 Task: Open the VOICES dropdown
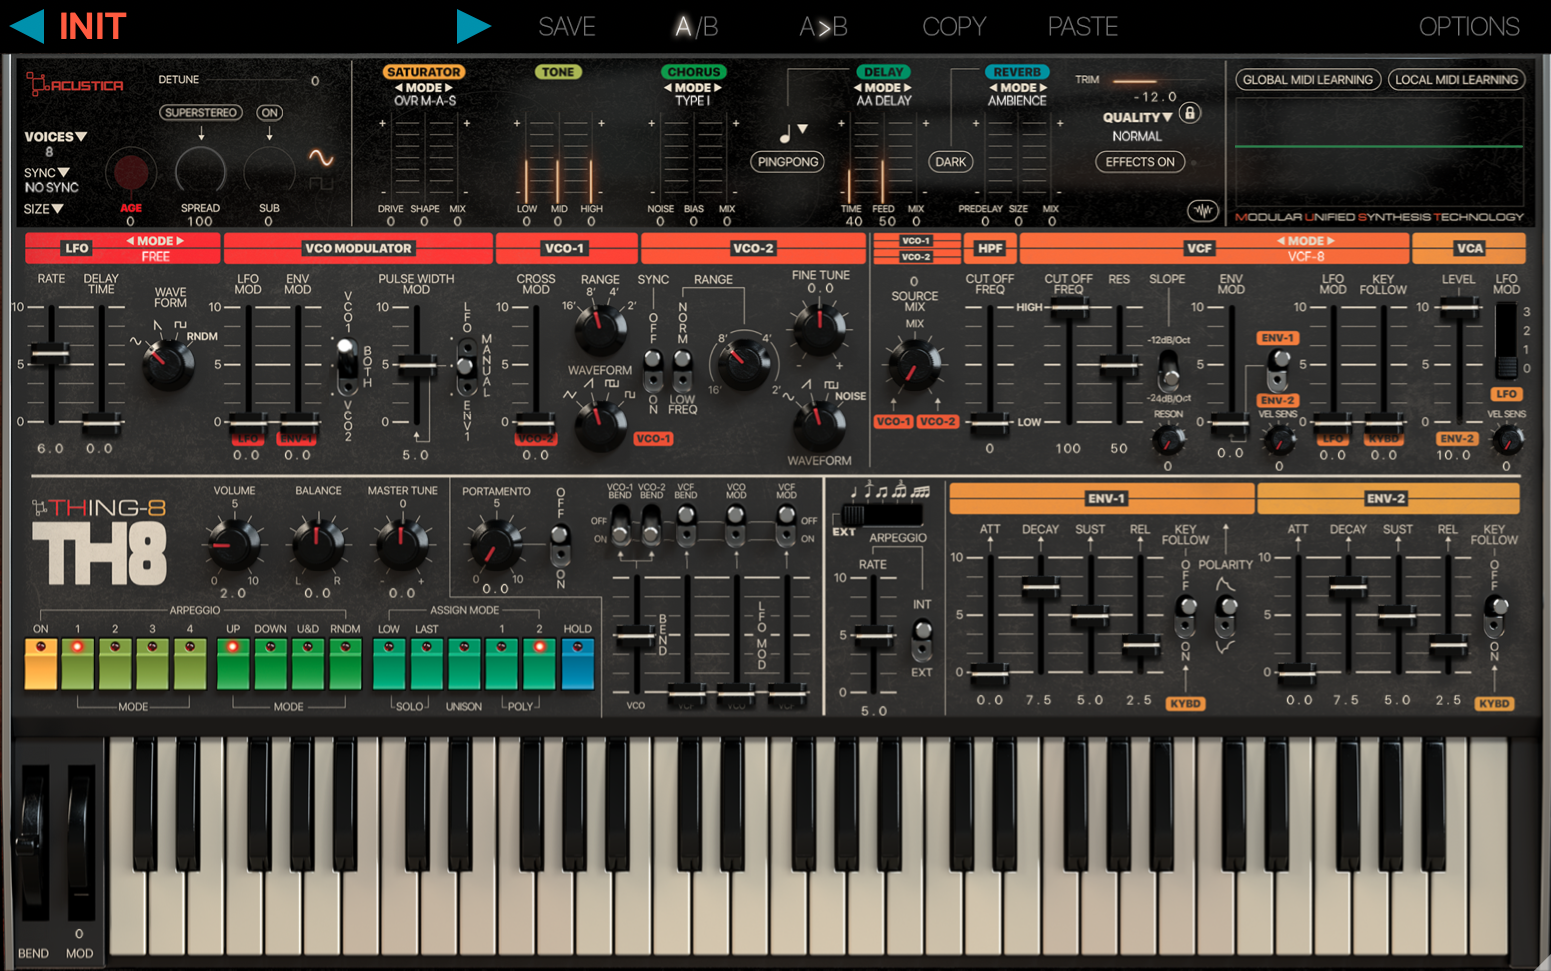tap(56, 137)
